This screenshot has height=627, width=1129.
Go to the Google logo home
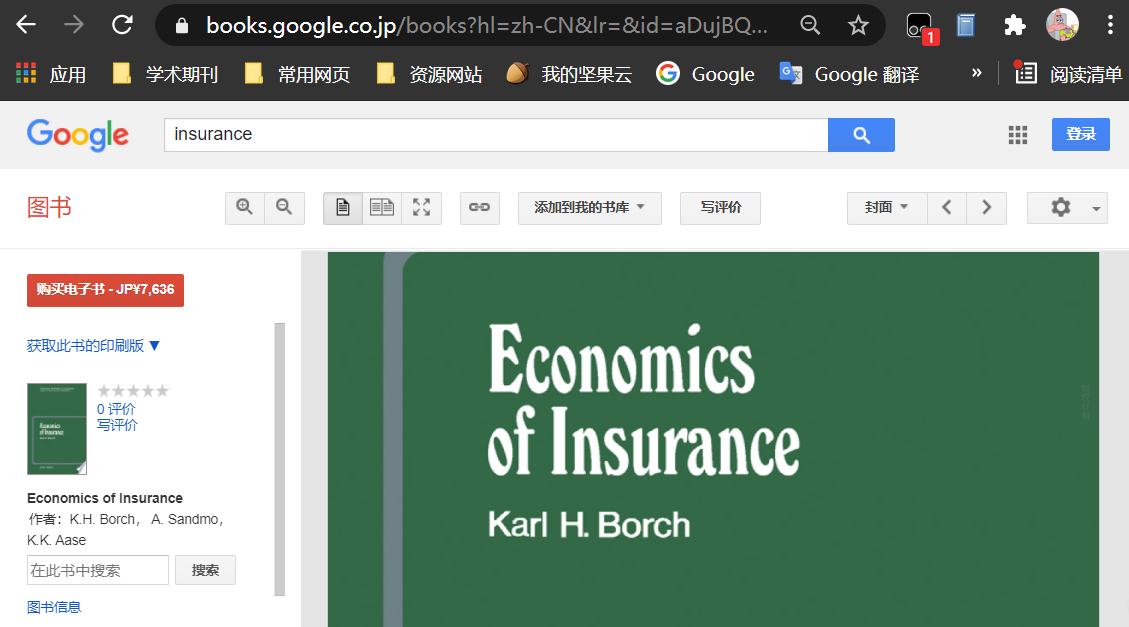78,135
